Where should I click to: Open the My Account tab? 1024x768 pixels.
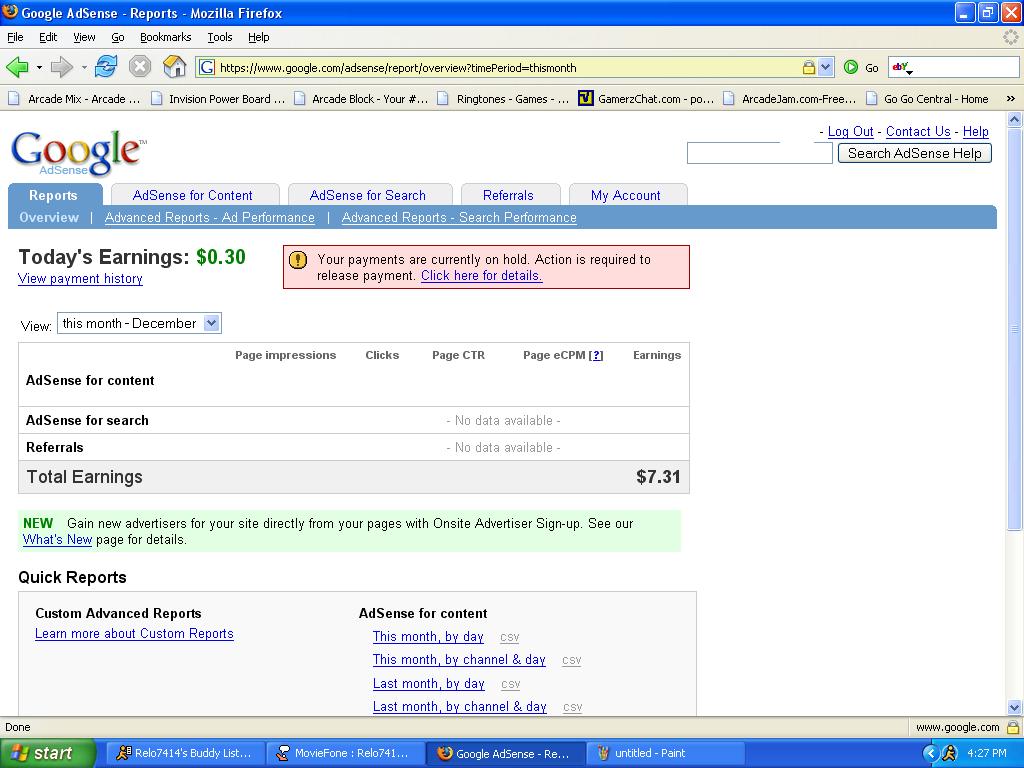[626, 195]
